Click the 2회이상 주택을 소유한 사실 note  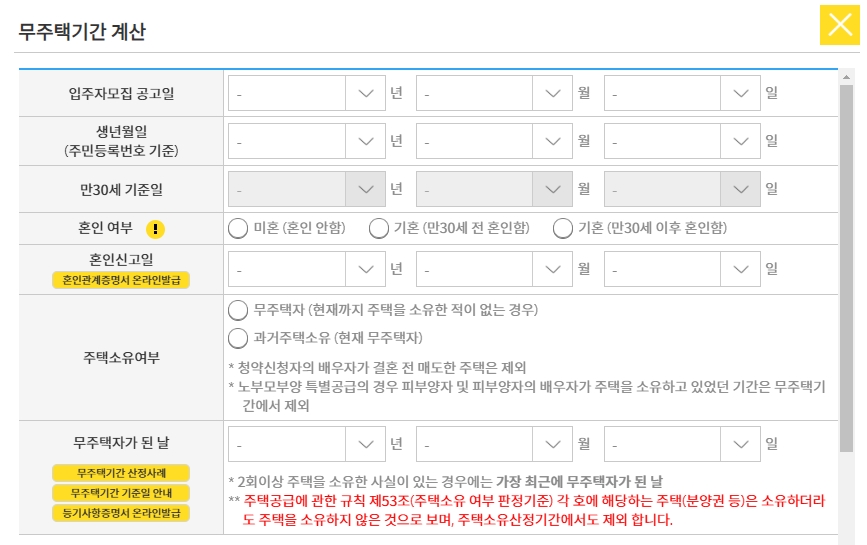[446, 482]
